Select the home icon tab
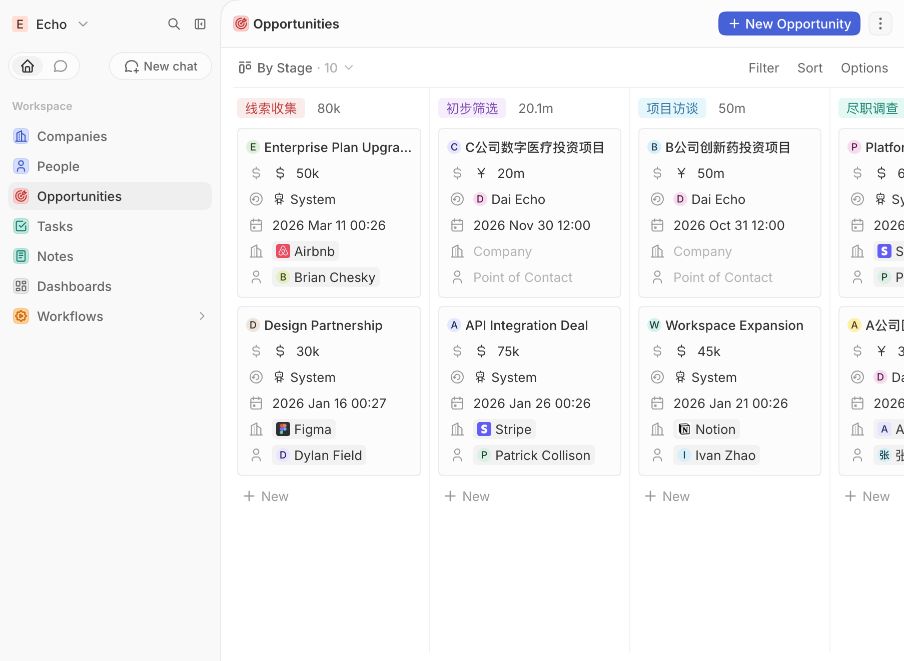 pyautogui.click(x=28, y=66)
